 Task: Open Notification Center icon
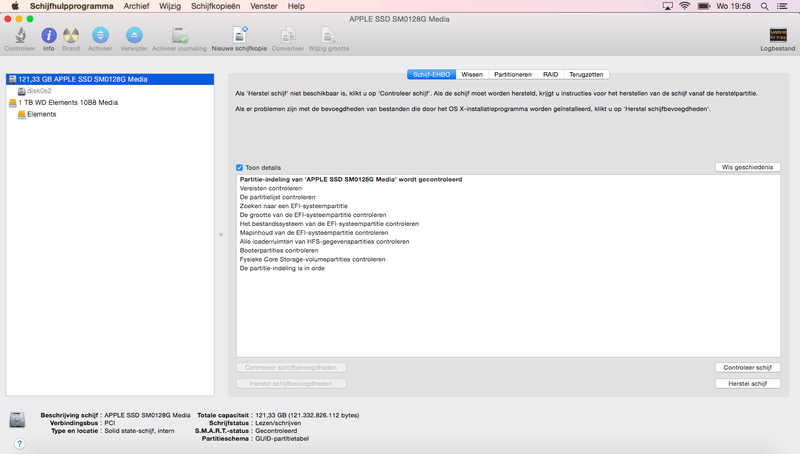(782, 6)
